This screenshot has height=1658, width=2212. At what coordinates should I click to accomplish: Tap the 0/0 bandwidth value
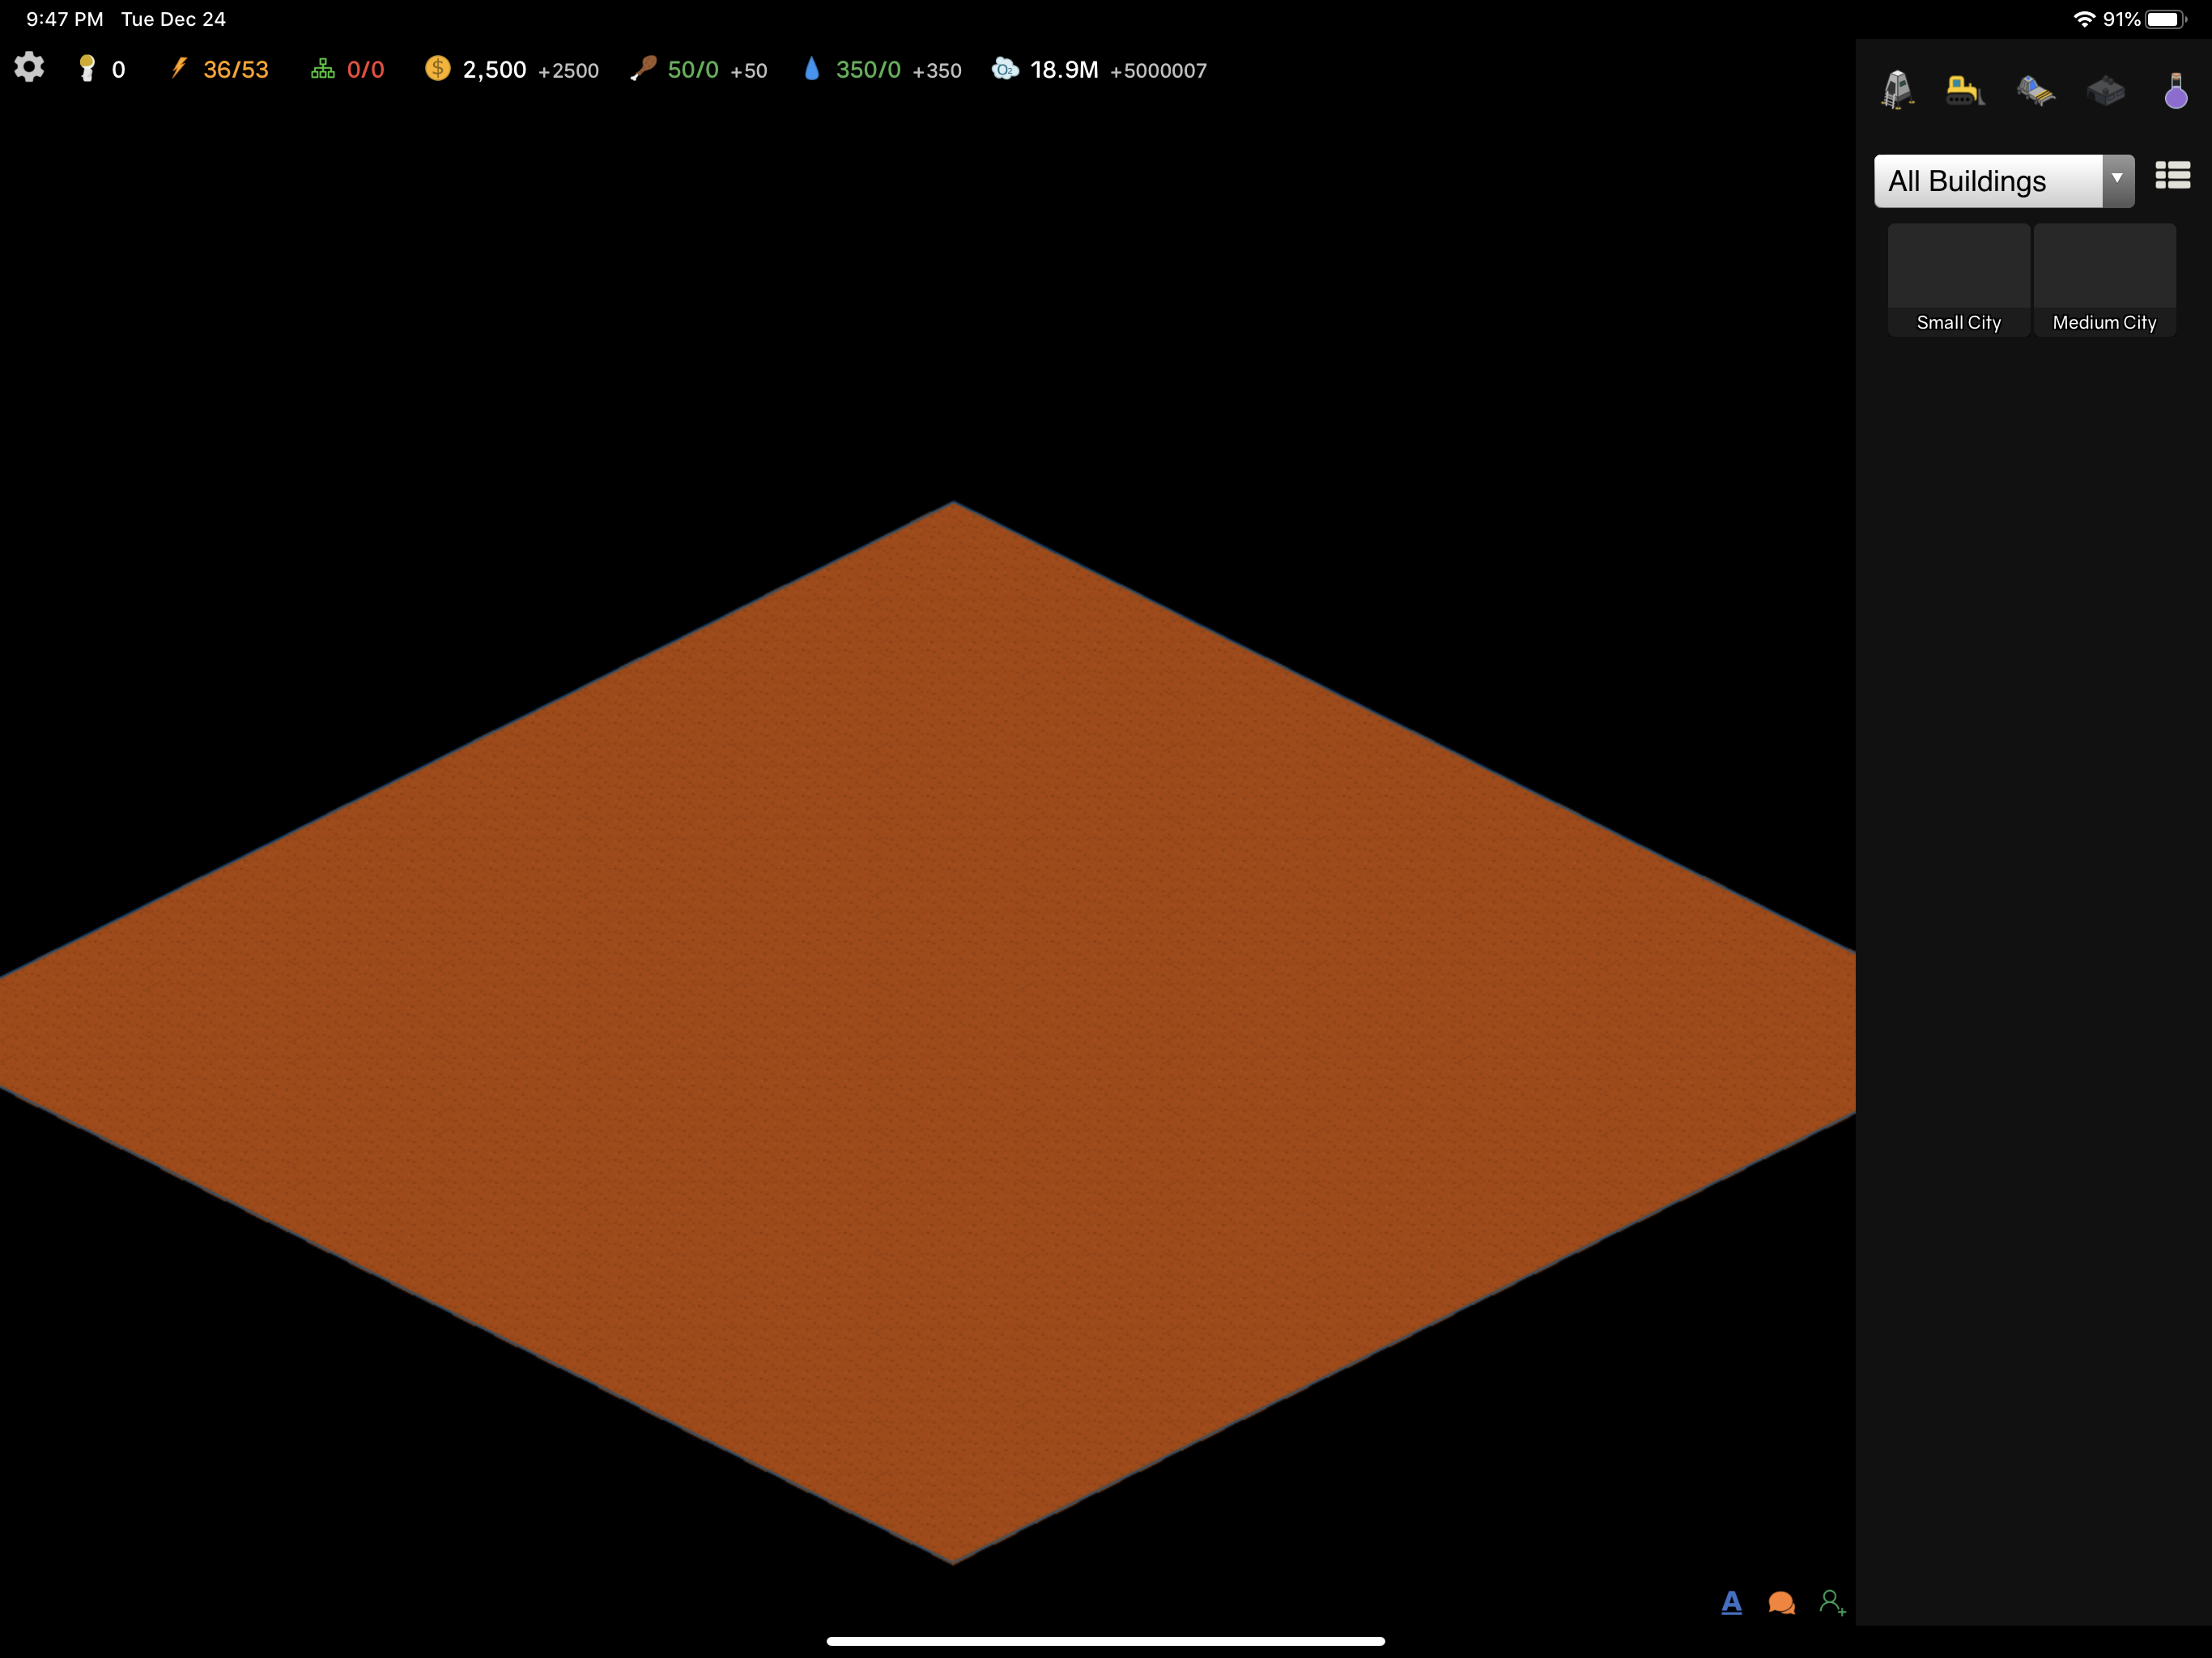[x=366, y=70]
